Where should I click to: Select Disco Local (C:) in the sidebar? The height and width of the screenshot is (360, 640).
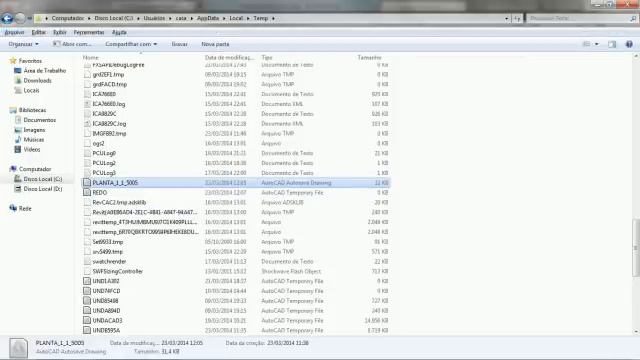point(42,179)
